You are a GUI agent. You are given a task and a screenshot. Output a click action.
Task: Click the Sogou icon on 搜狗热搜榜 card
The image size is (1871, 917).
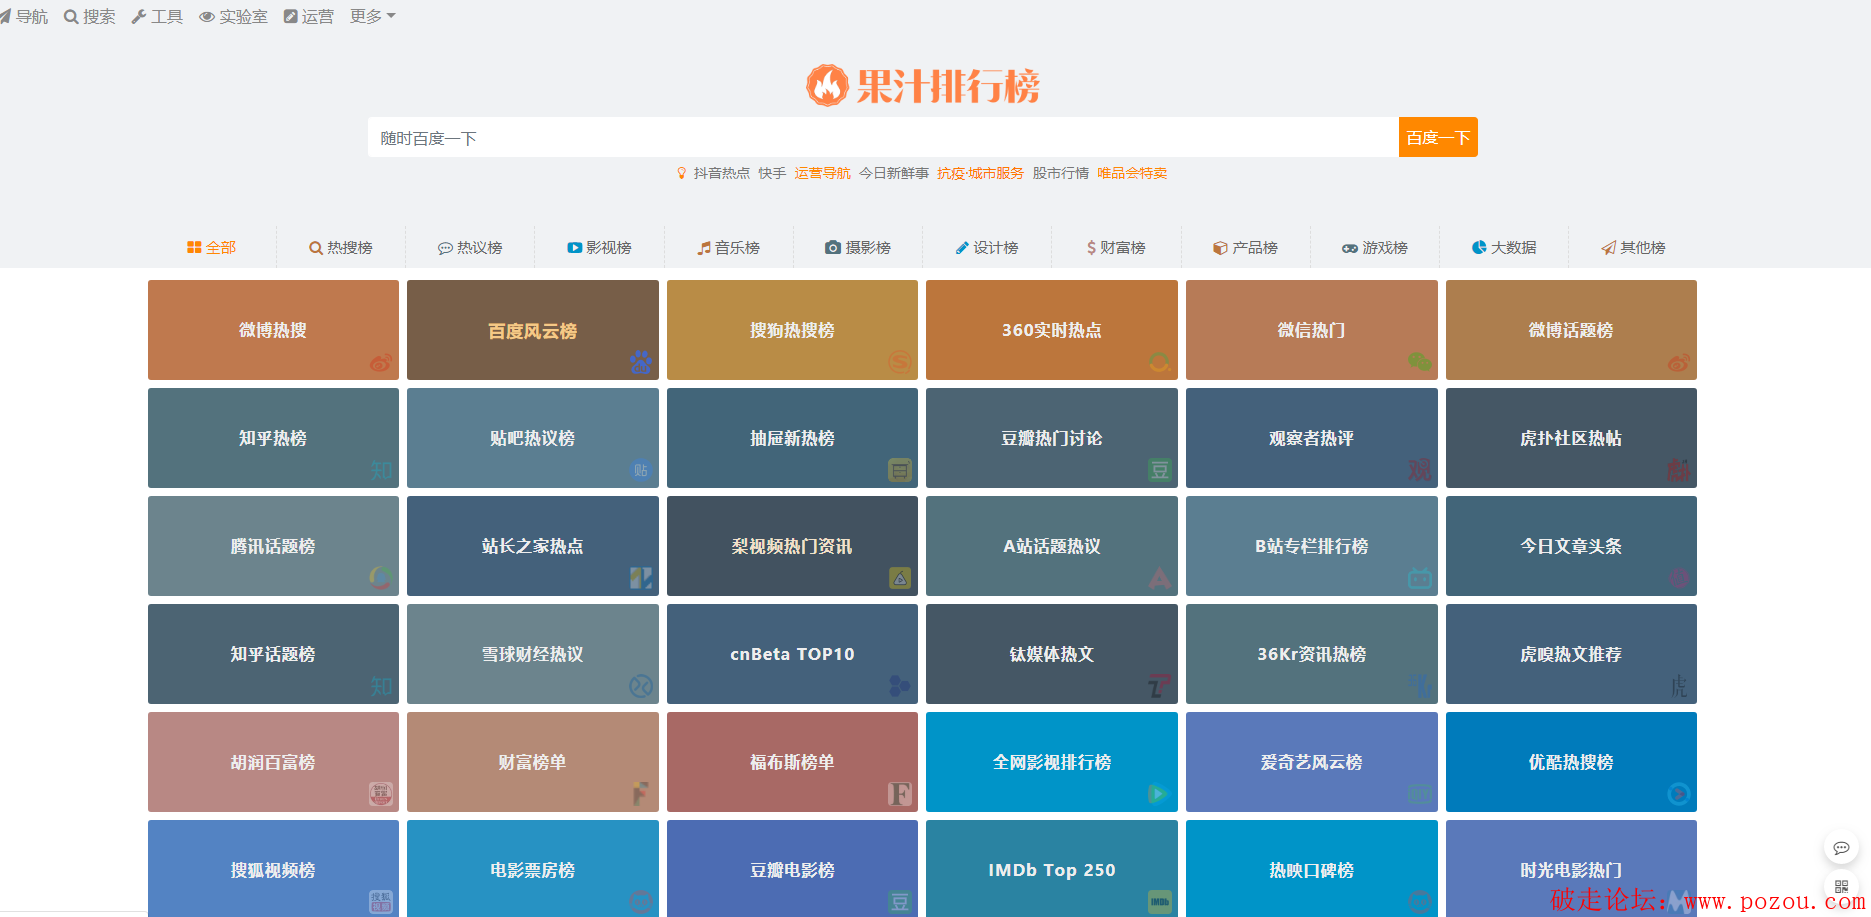pyautogui.click(x=900, y=362)
